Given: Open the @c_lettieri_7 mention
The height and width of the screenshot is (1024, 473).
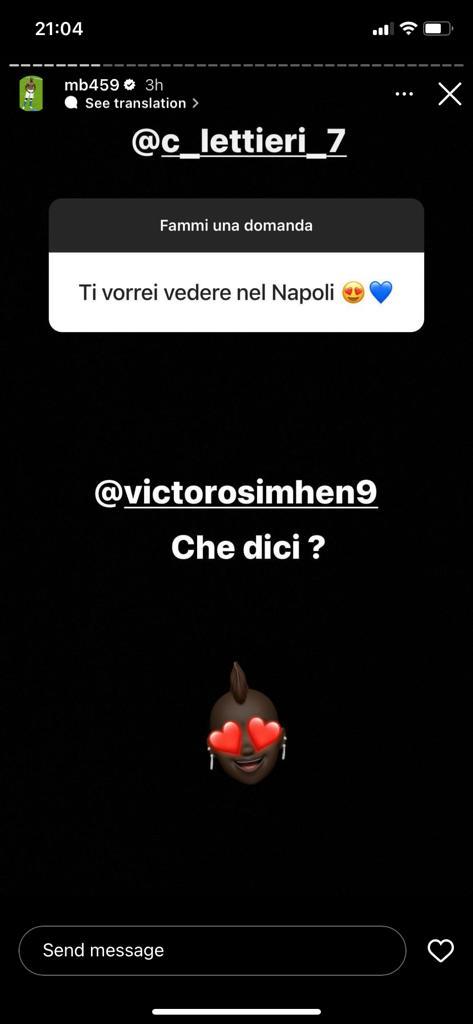Looking at the screenshot, I should click(238, 143).
